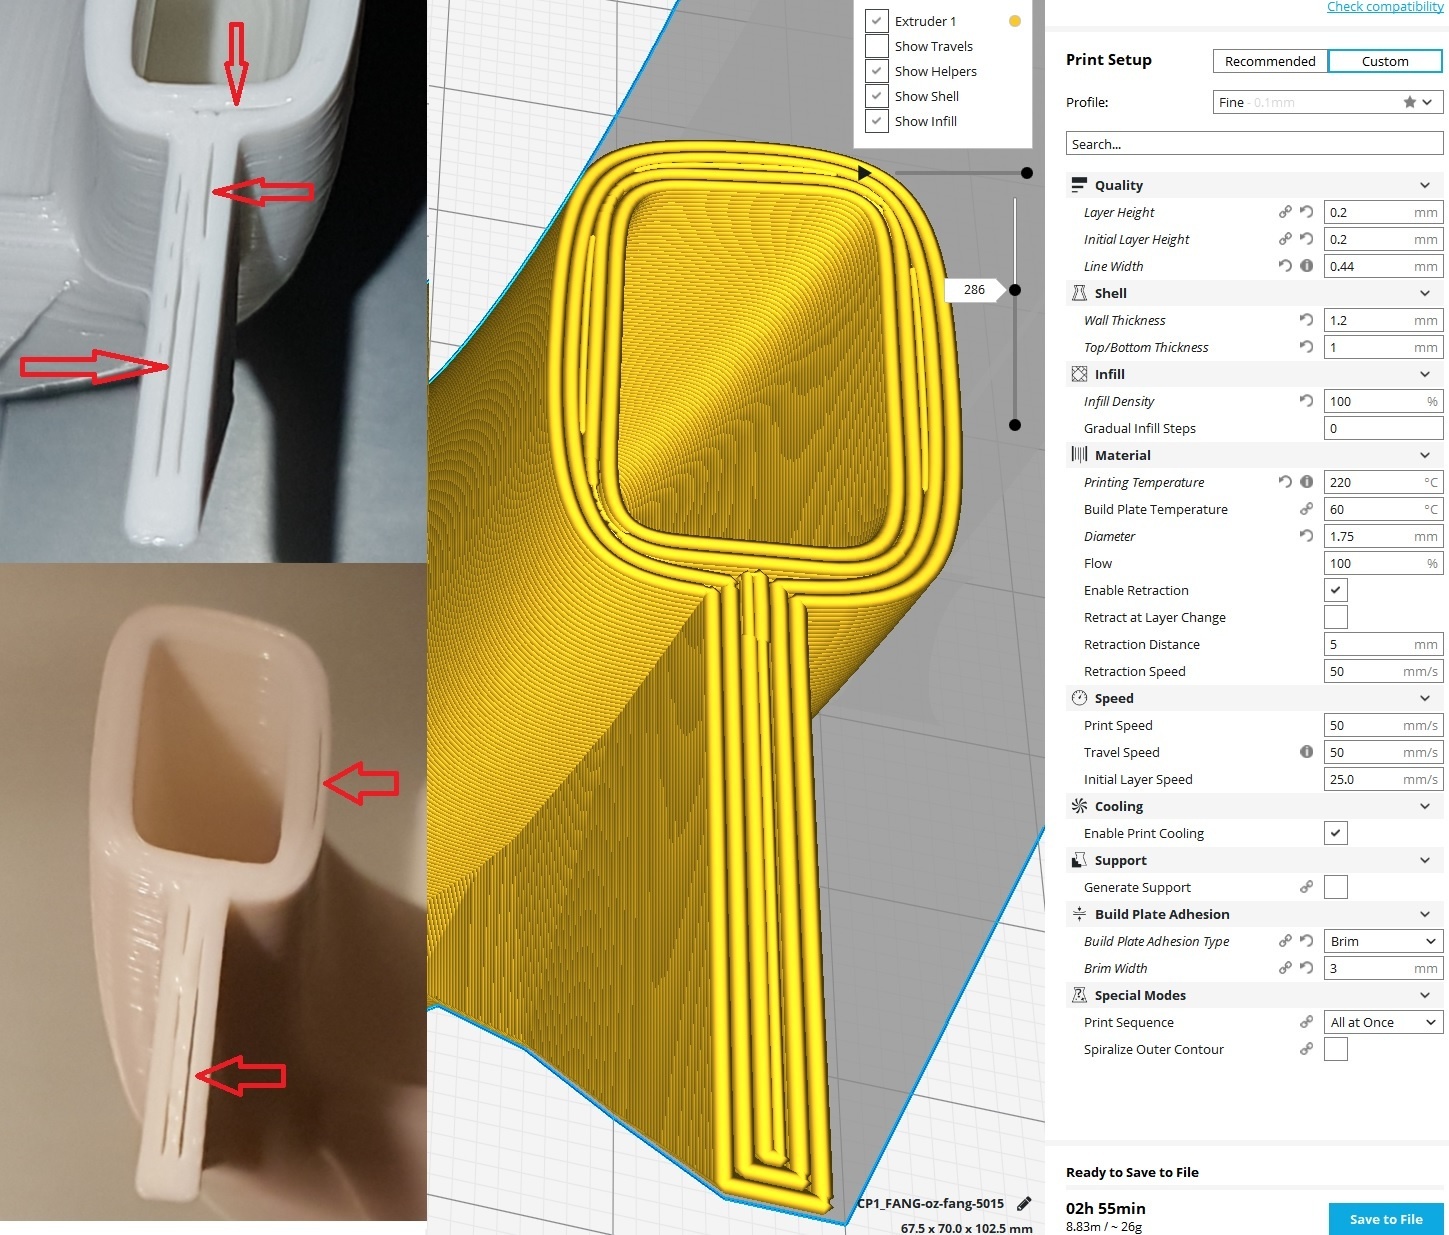
Task: Enable Spiralize Outer Contour checkbox
Action: [x=1336, y=1049]
